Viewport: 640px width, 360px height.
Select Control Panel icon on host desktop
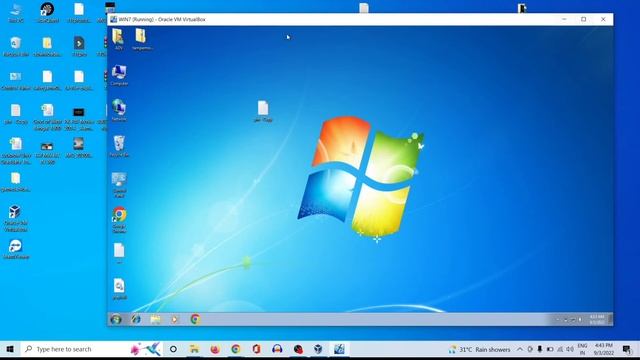pyautogui.click(x=16, y=80)
